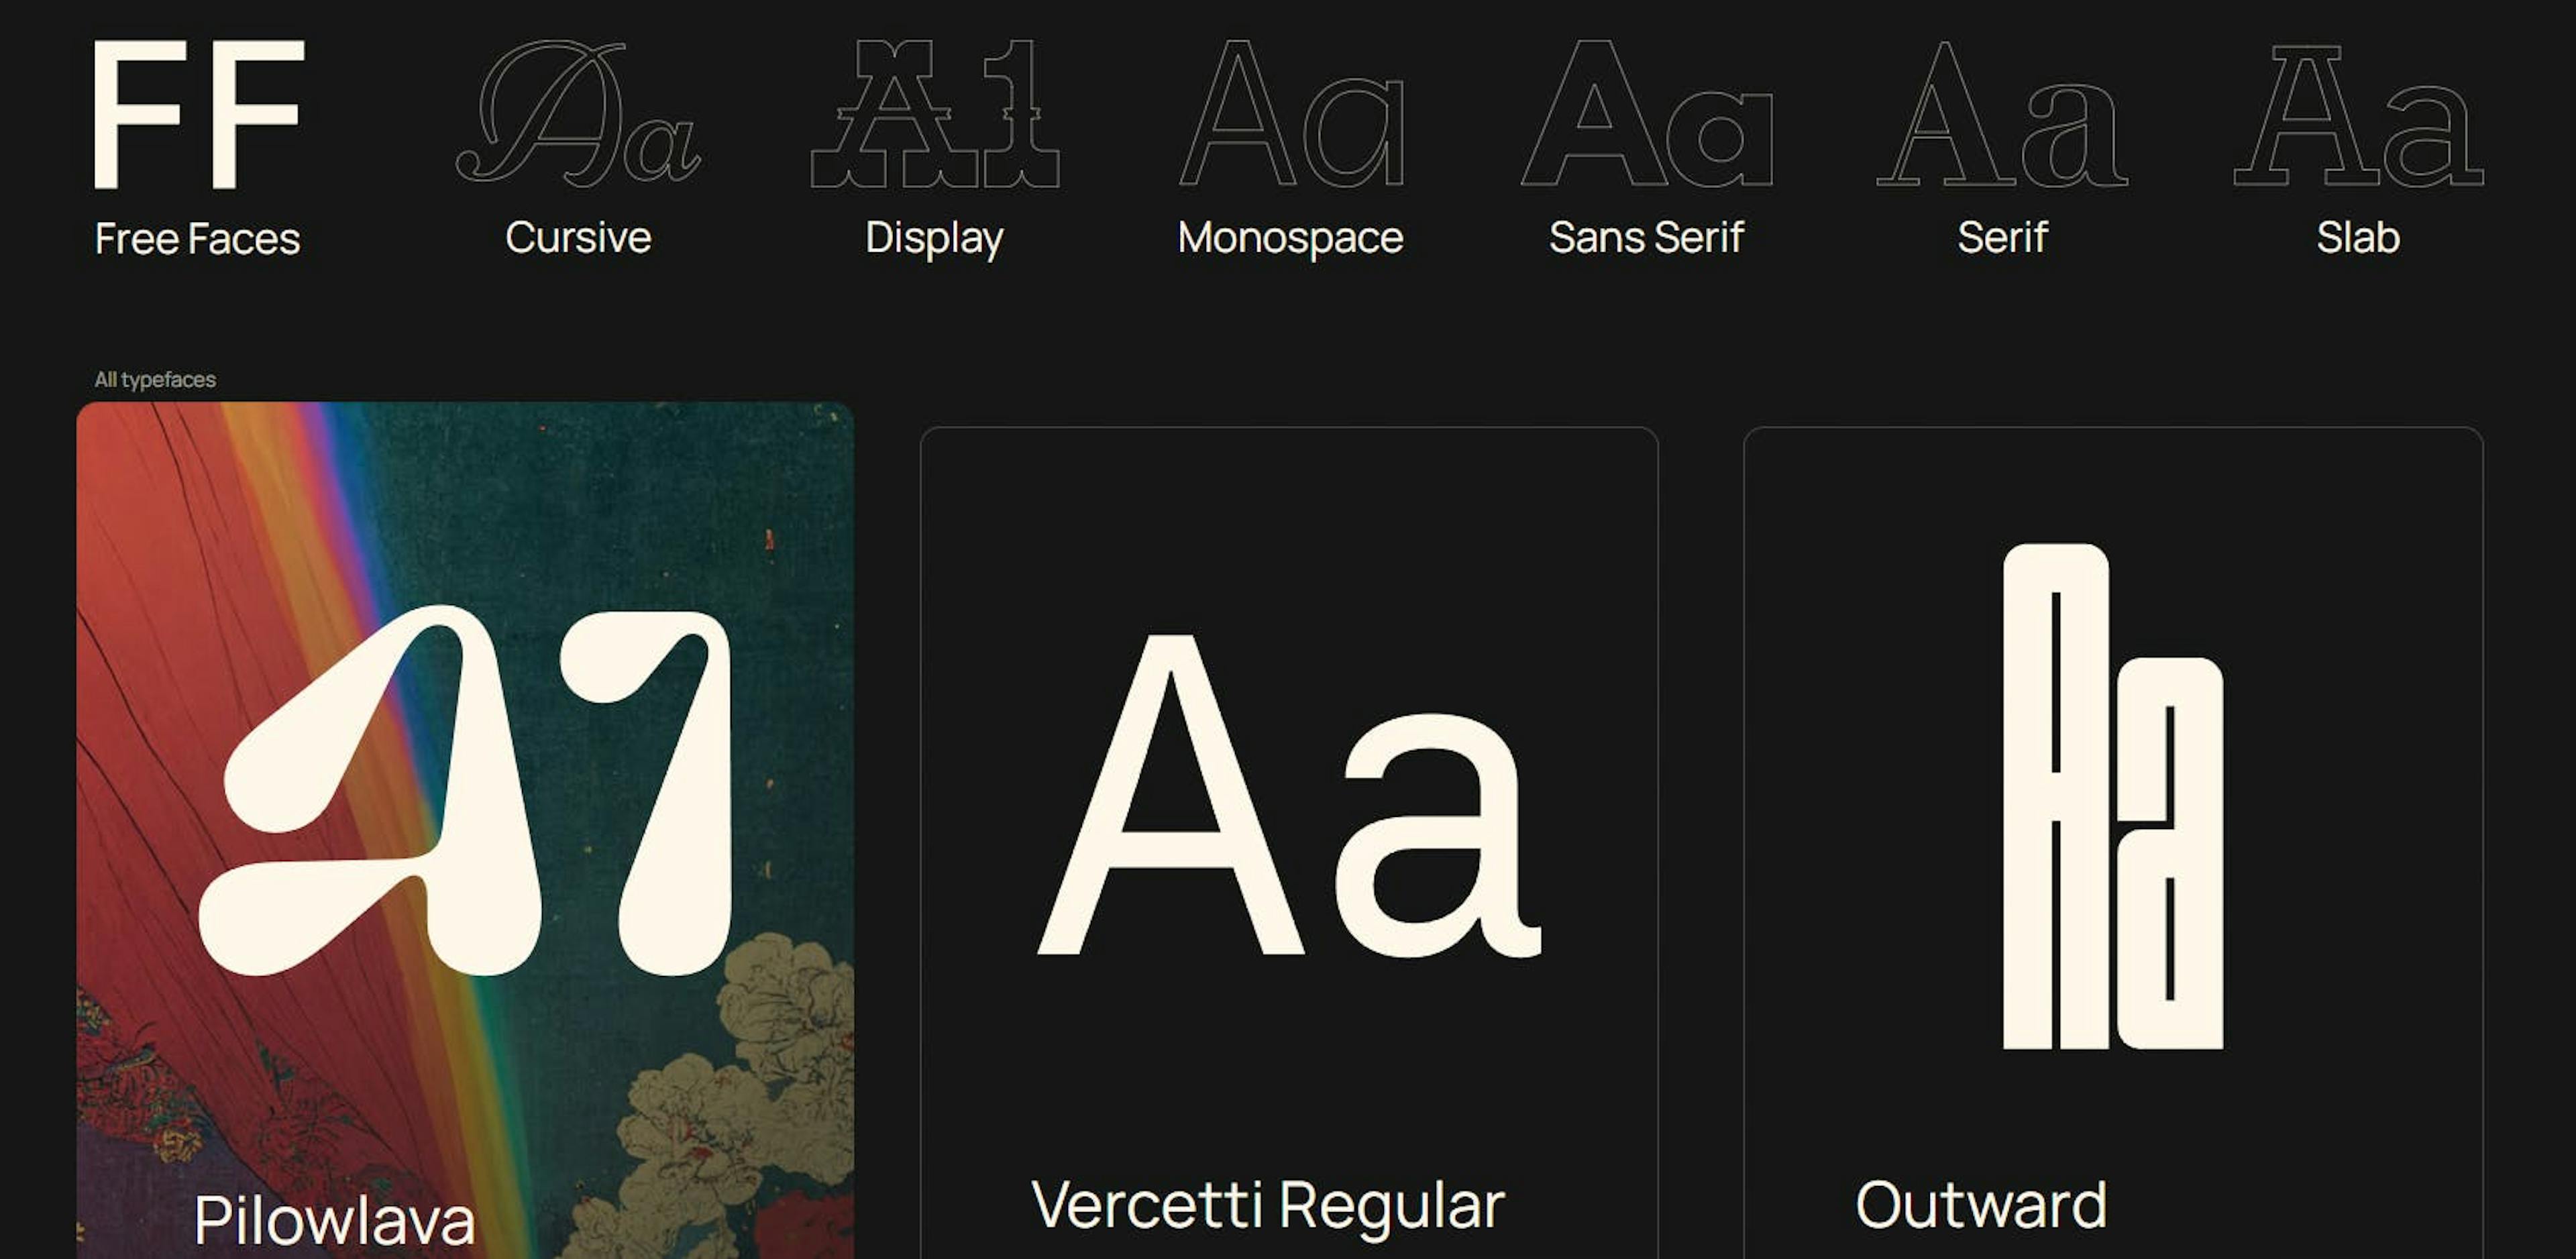2576x1259 pixels.
Task: Click the FF Free Faces logo
Action: point(198,114)
